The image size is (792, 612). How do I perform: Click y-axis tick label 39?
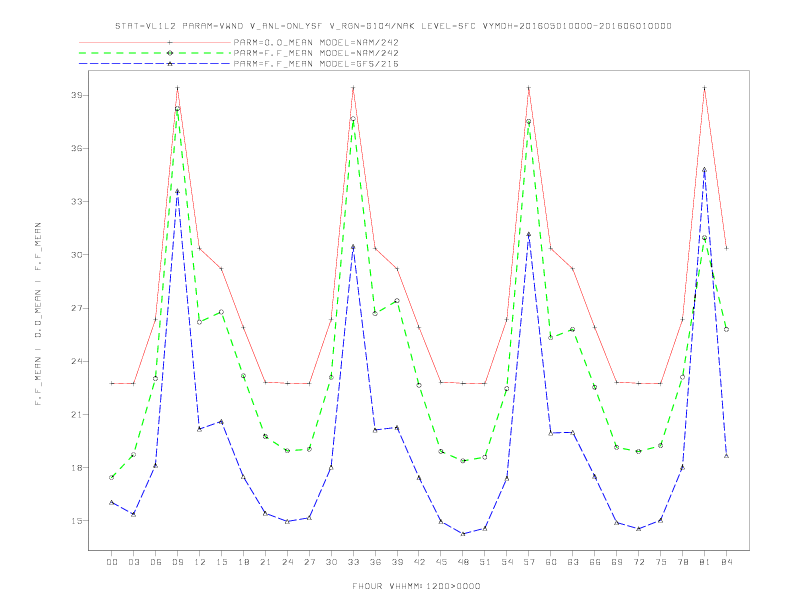[x=77, y=95]
